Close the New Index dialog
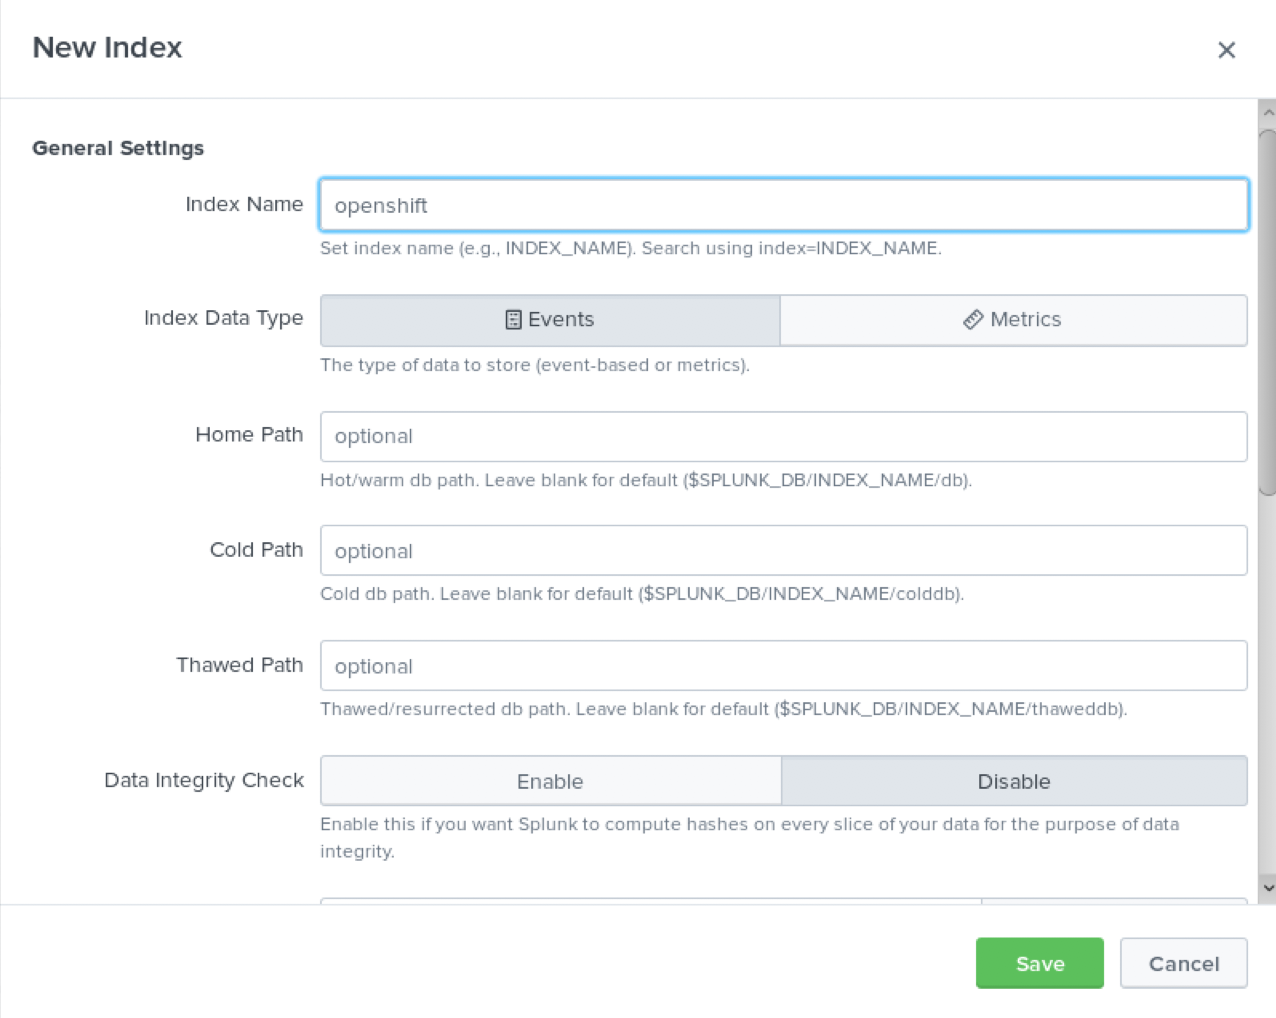Viewport: 1276px width, 1018px height. [1226, 50]
